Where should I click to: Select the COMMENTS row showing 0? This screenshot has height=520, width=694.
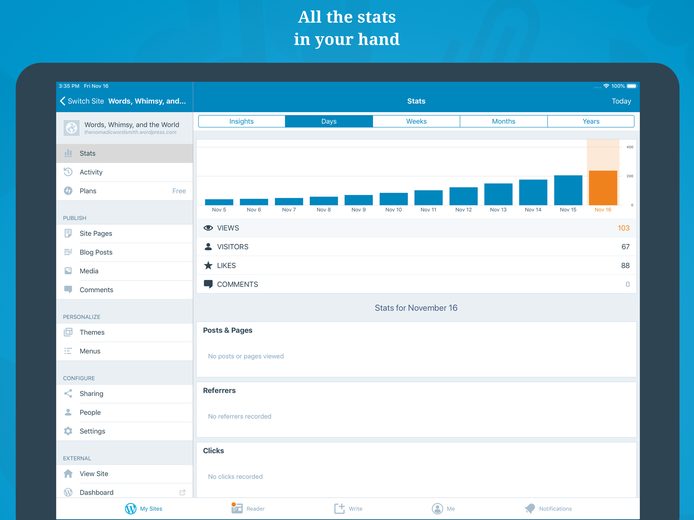(416, 284)
